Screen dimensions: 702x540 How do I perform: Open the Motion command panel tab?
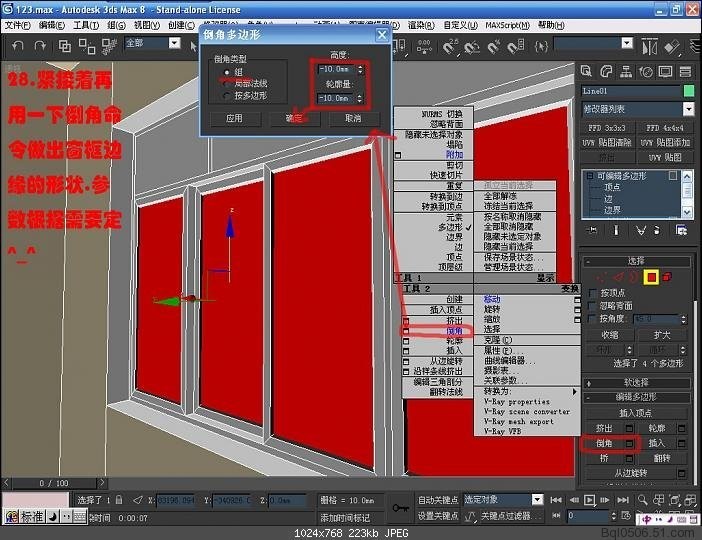[x=646, y=71]
